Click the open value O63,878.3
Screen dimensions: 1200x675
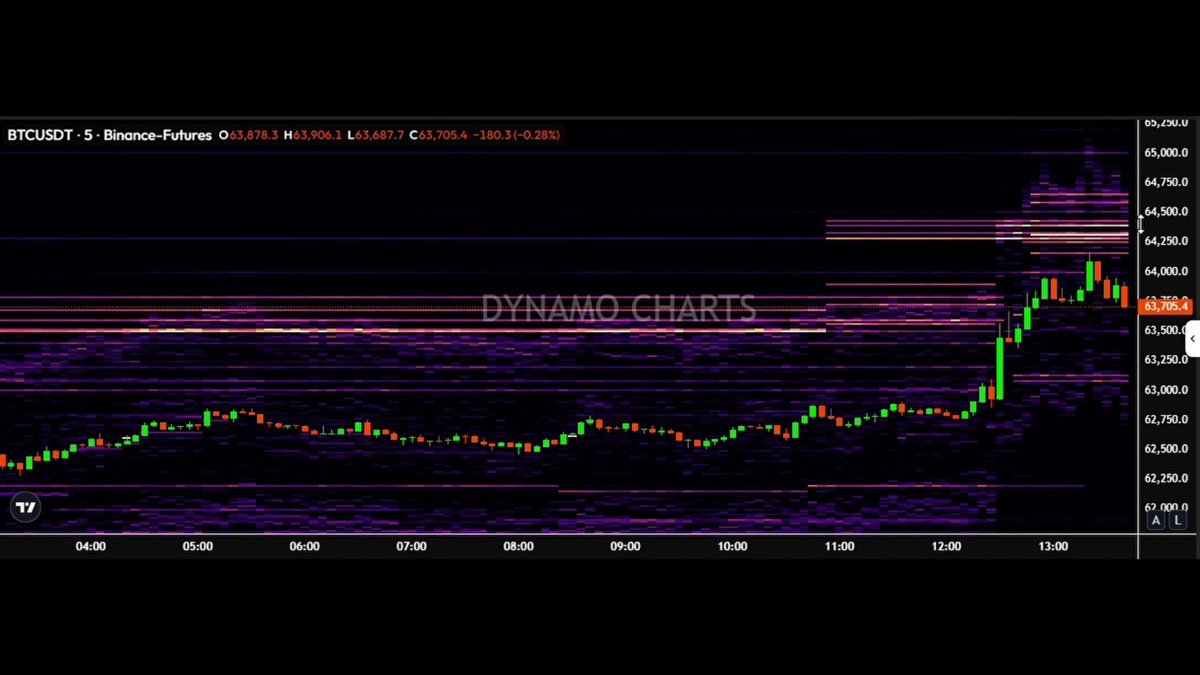[249, 135]
